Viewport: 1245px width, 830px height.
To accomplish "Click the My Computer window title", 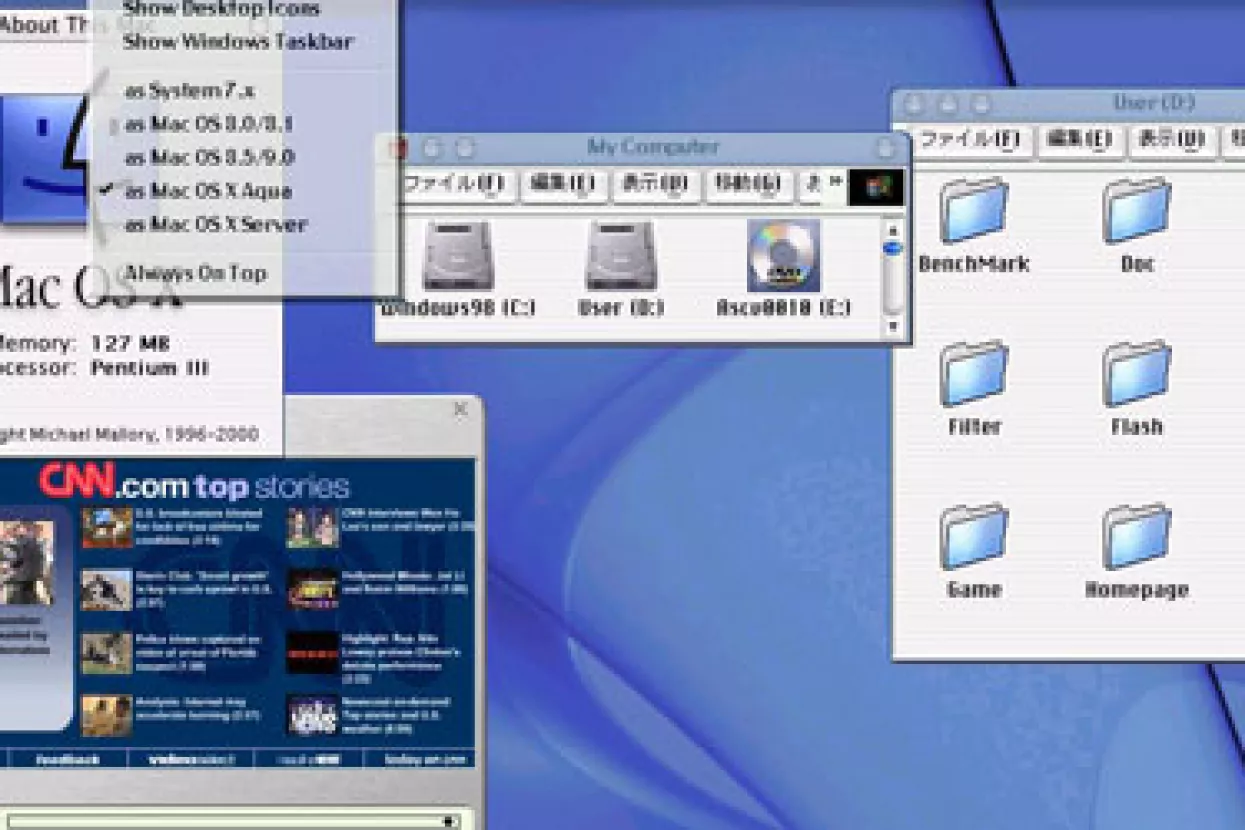I will (652, 147).
